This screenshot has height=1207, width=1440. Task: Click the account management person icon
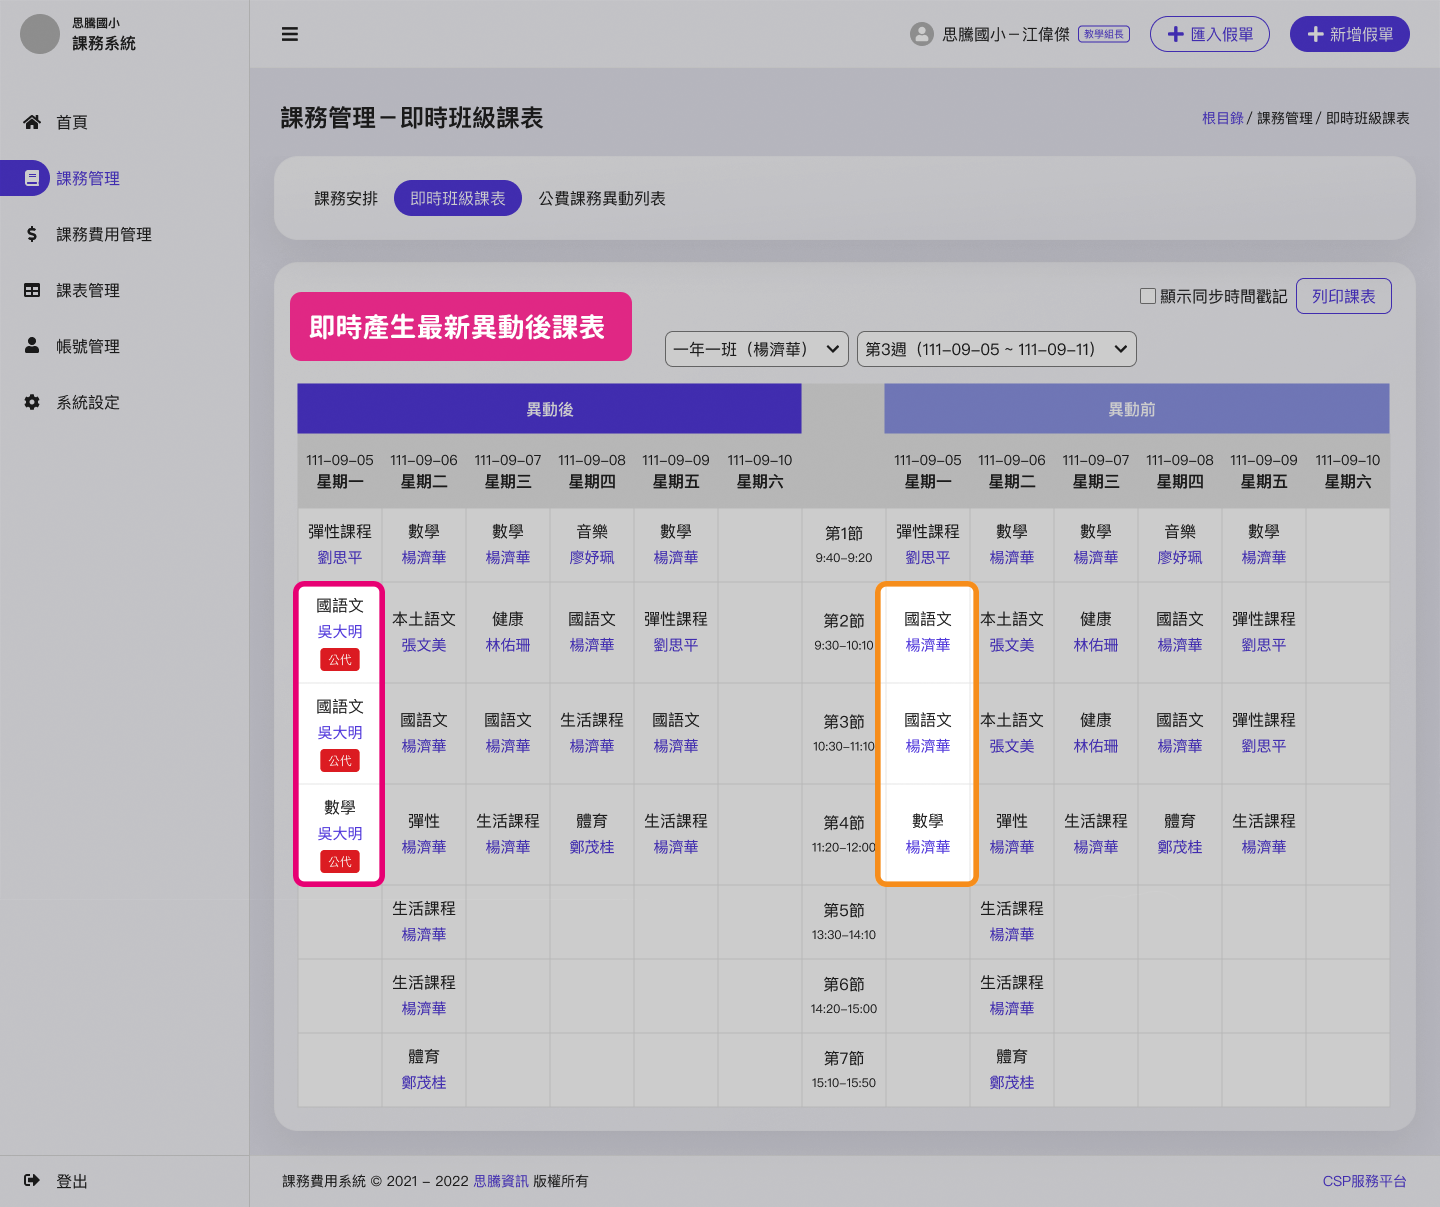coord(32,346)
